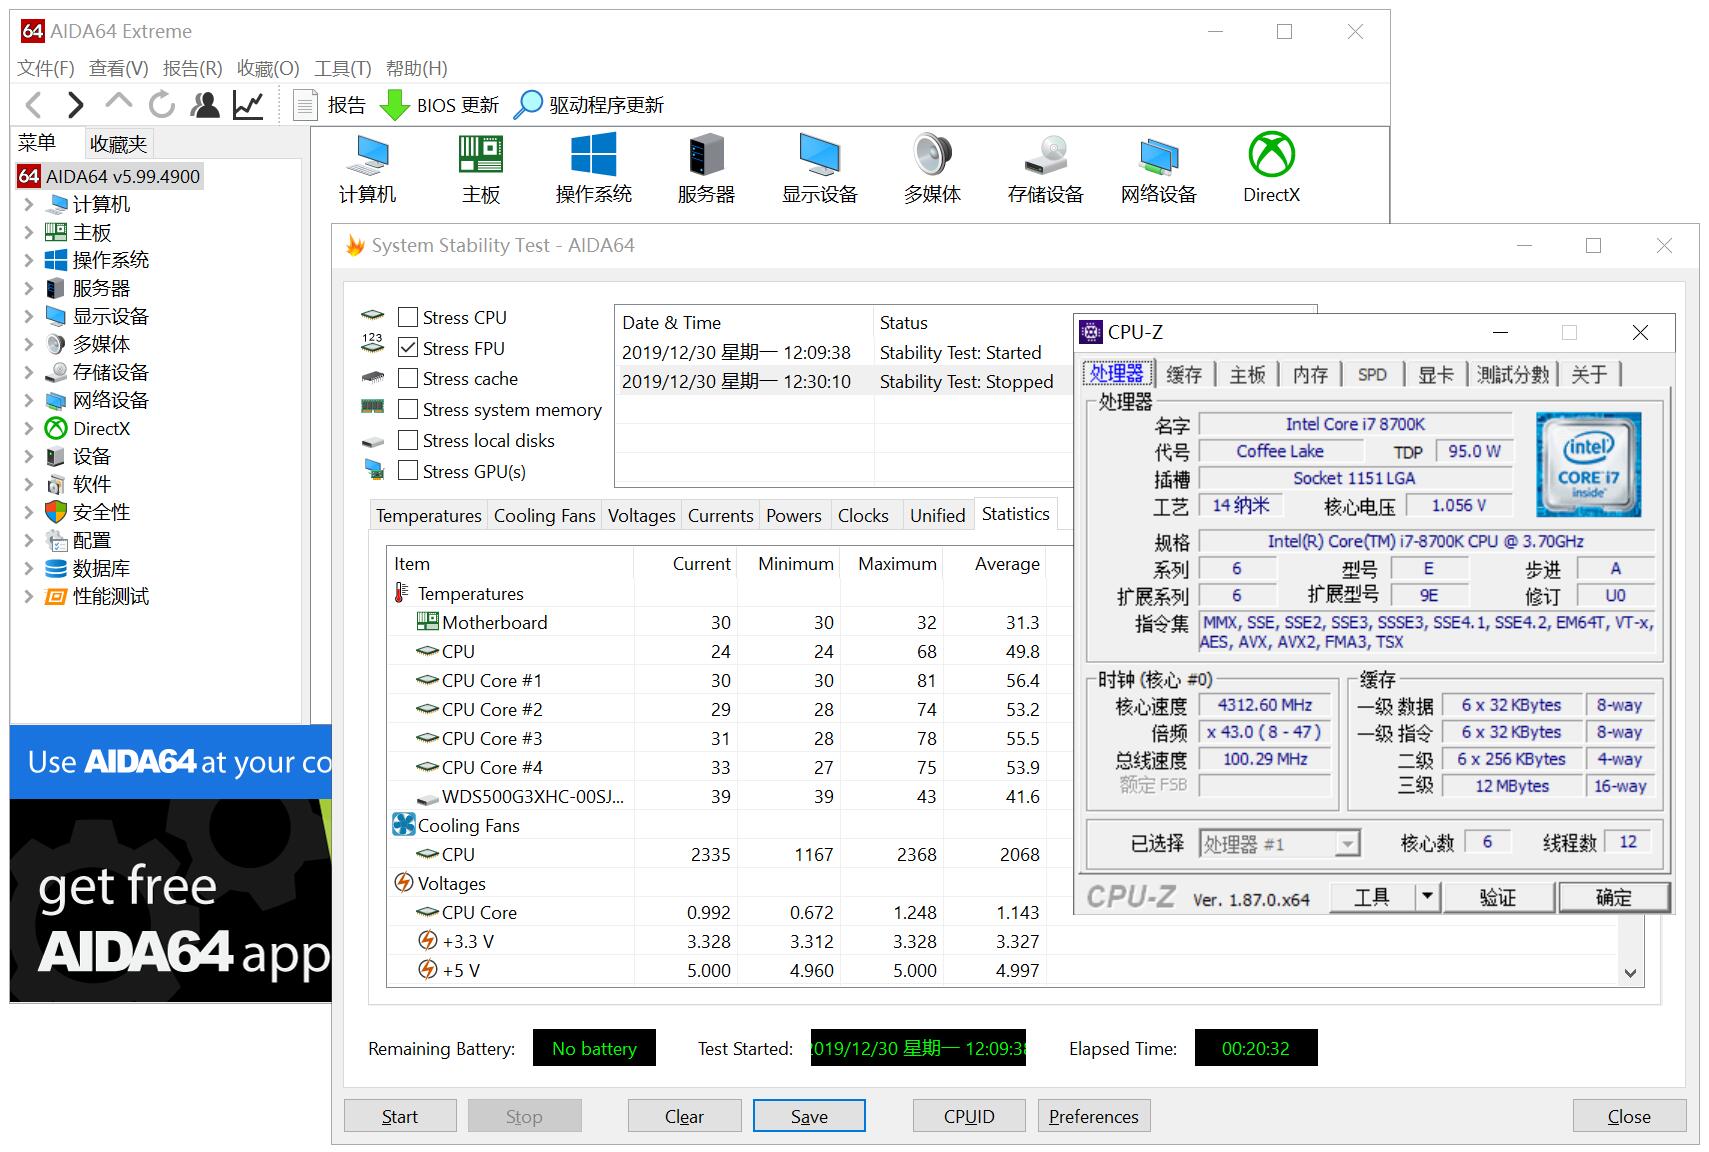This screenshot has width=1709, height=1152.
Task: Open the 服务器 server icon in main pane
Action: (706, 157)
